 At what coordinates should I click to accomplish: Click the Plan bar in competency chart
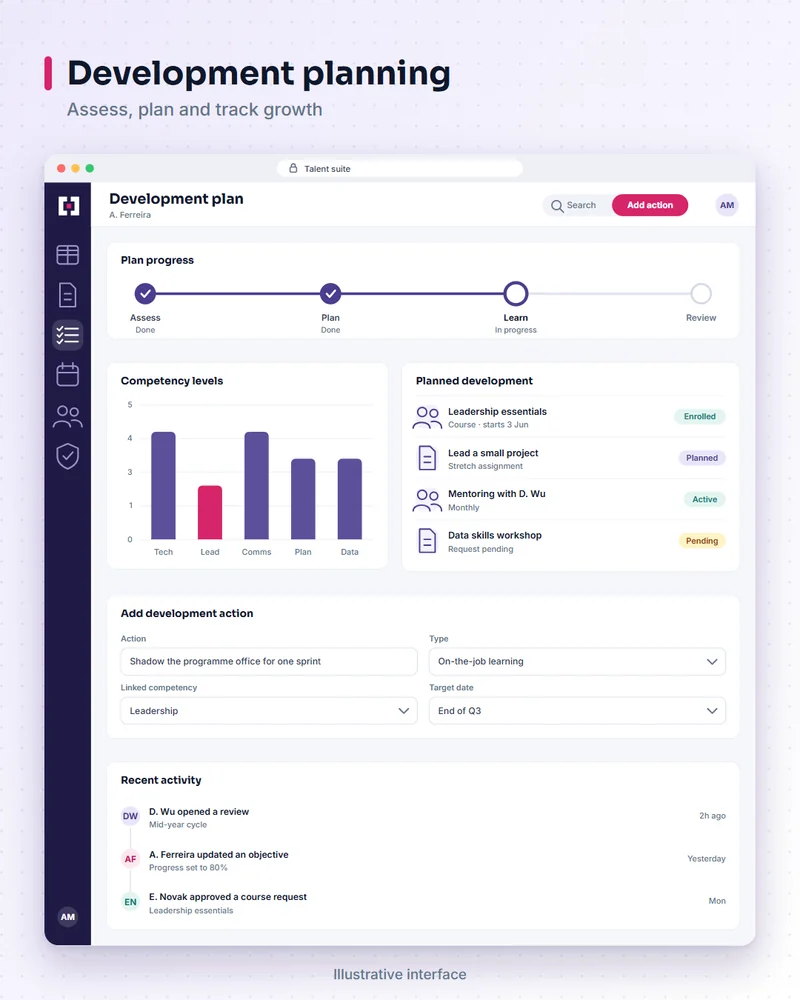coord(303,499)
